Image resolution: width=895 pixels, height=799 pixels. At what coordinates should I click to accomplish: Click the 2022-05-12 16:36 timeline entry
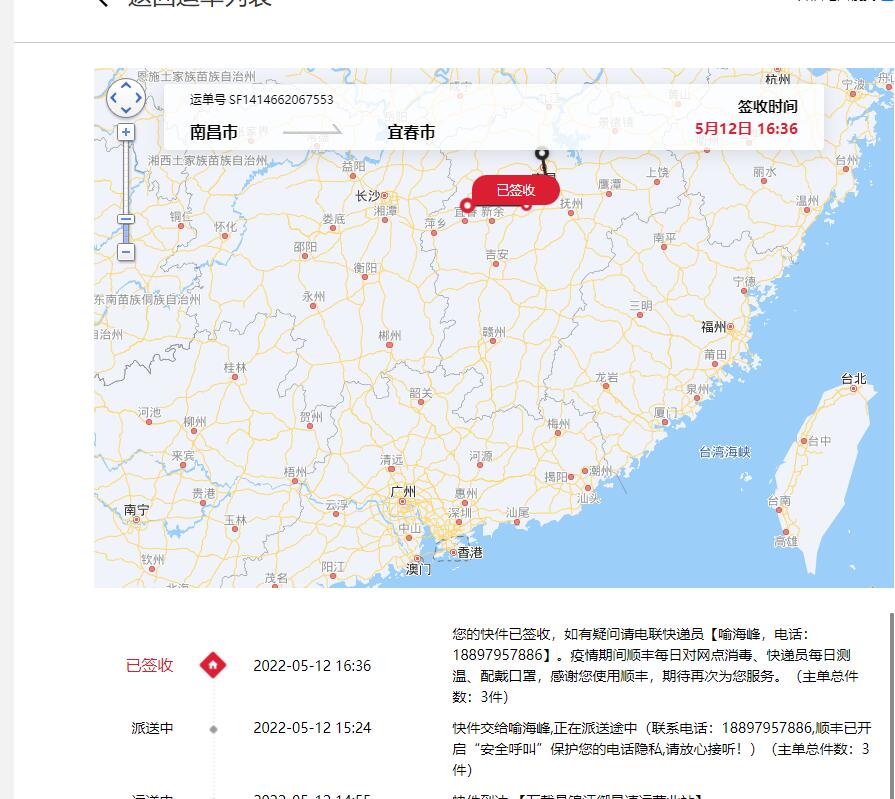(x=312, y=666)
